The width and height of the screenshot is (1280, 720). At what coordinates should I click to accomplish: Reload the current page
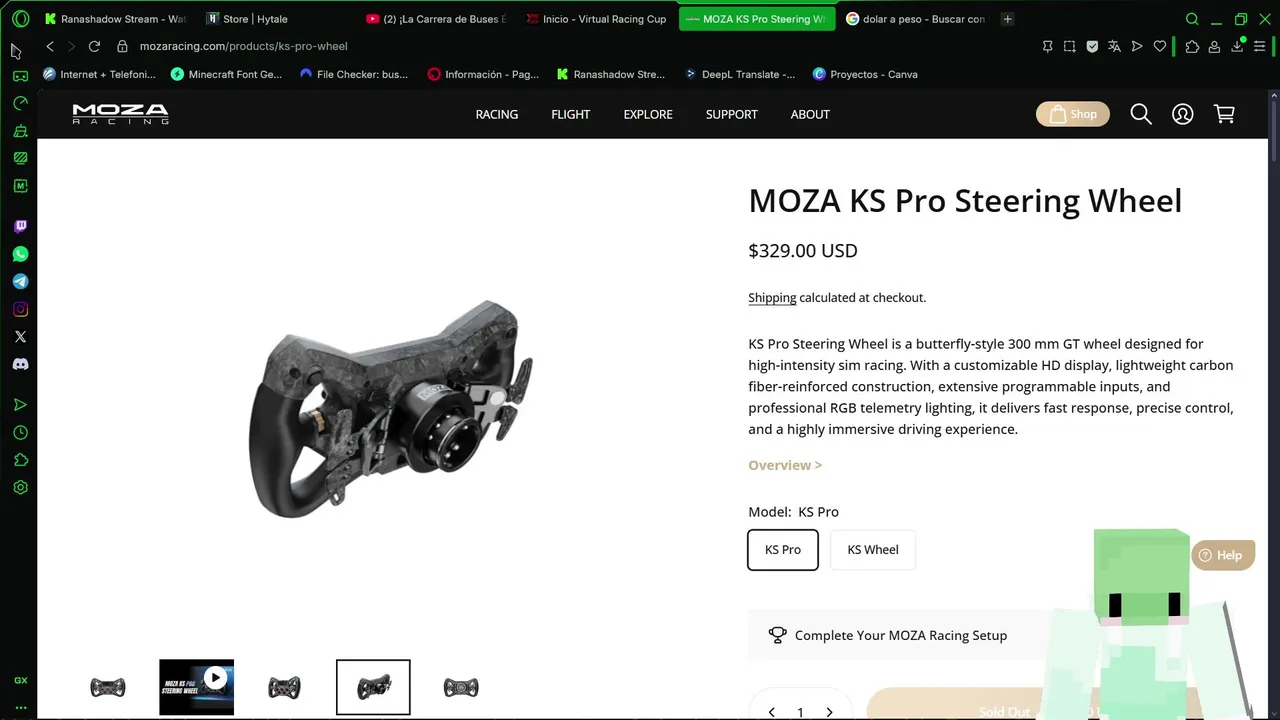(94, 46)
